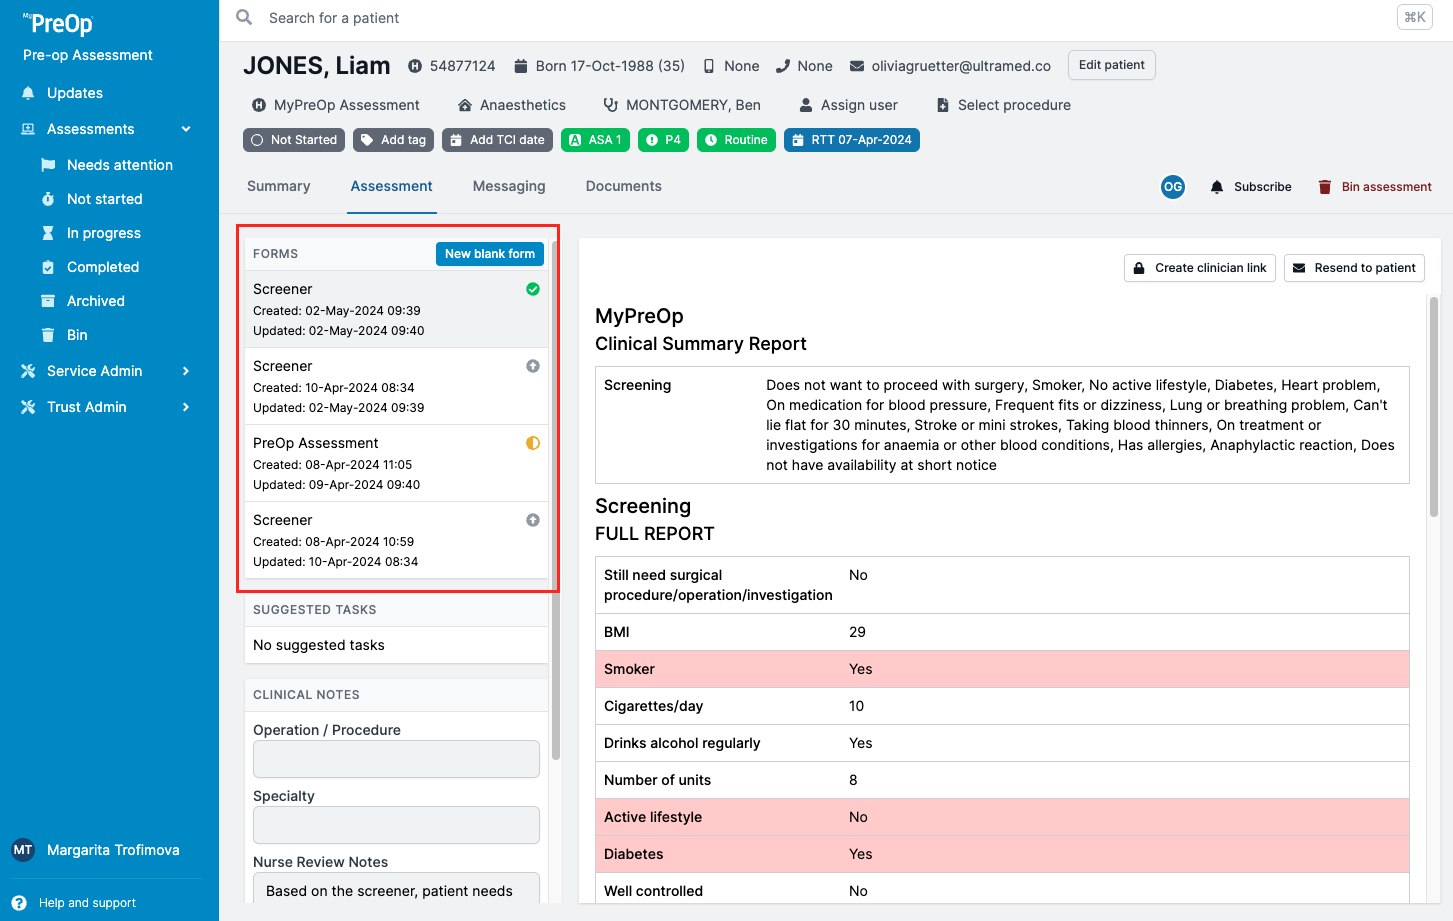
Task: Open the PreOp Assessment form
Action: pos(396,463)
